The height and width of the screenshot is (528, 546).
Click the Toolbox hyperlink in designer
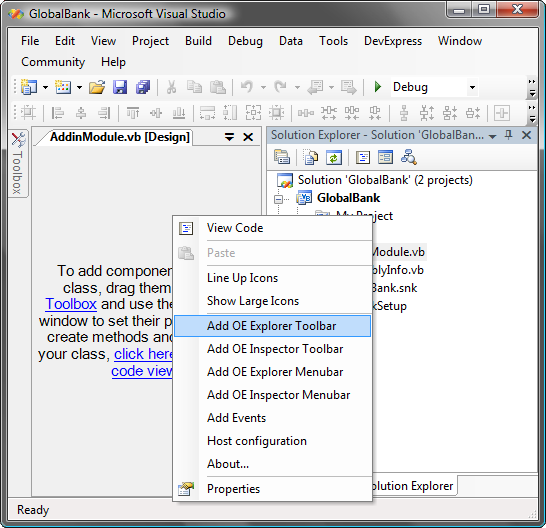click(71, 304)
